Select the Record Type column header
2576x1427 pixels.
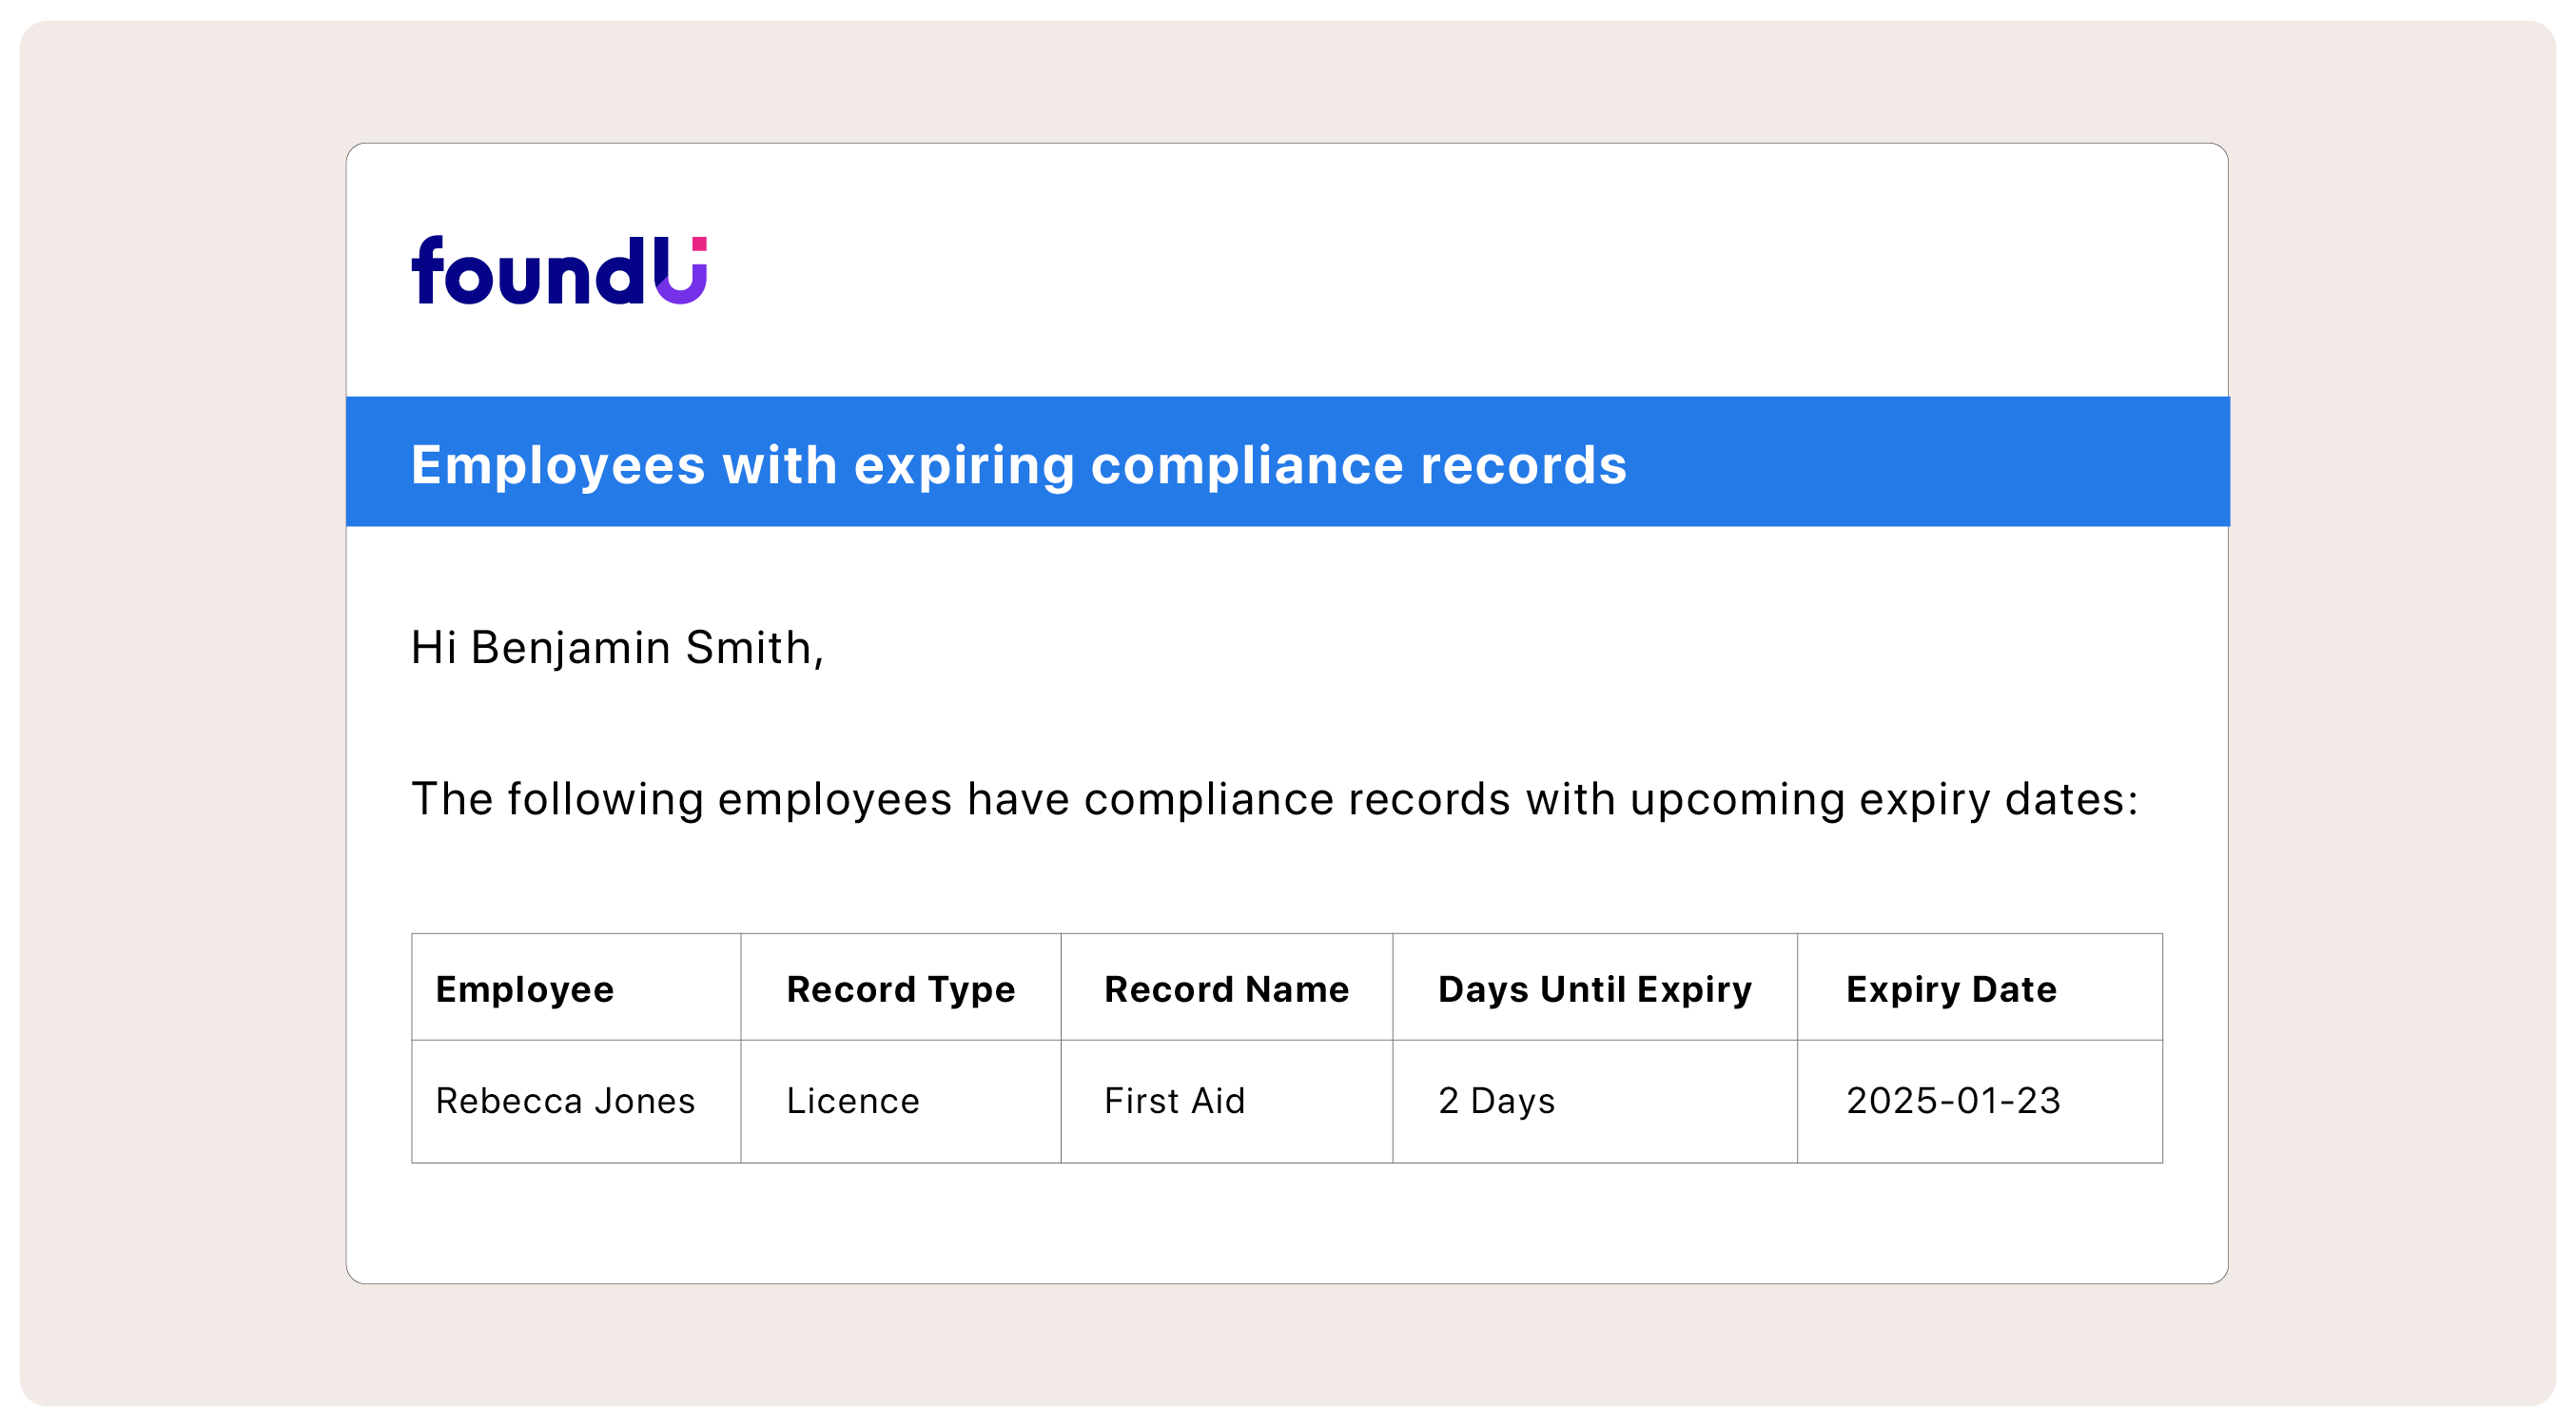pyautogui.click(x=900, y=989)
